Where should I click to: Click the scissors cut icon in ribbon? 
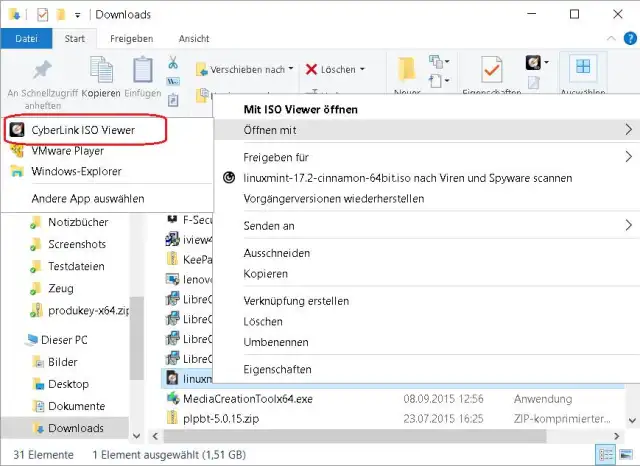173,63
